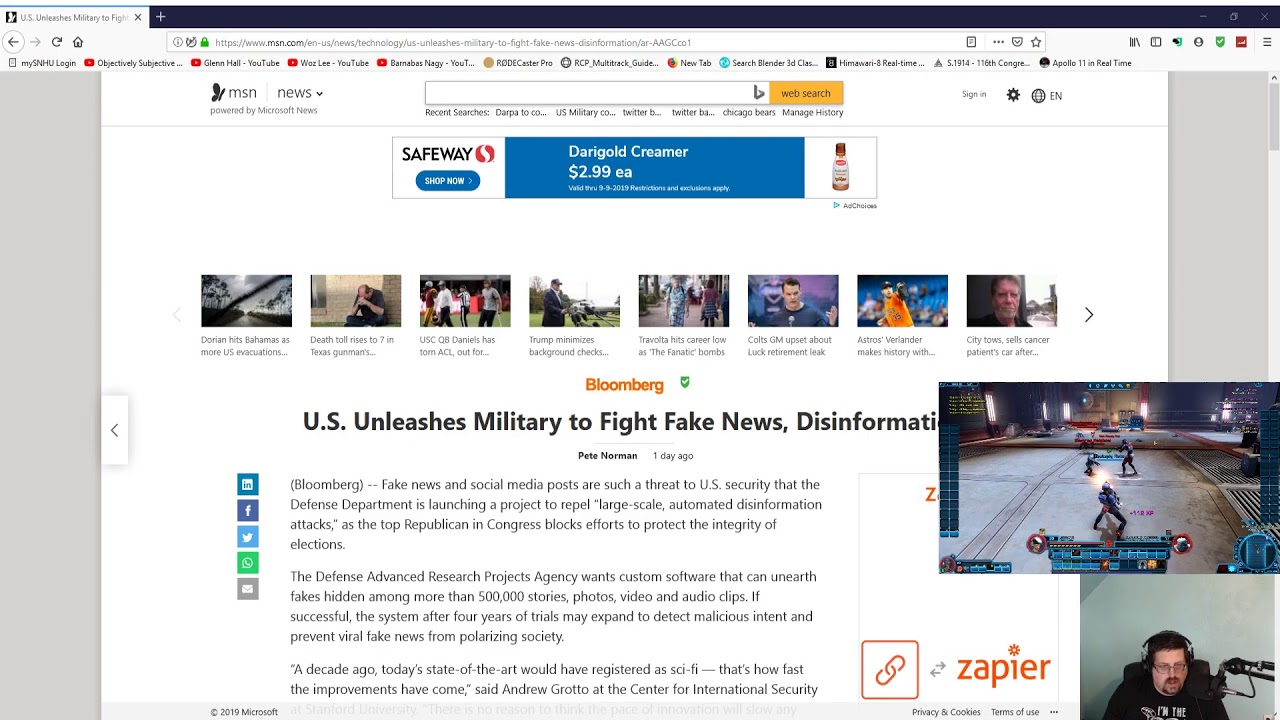Image resolution: width=1280 pixels, height=720 pixels.
Task: Share article by email icon
Action: 247,589
